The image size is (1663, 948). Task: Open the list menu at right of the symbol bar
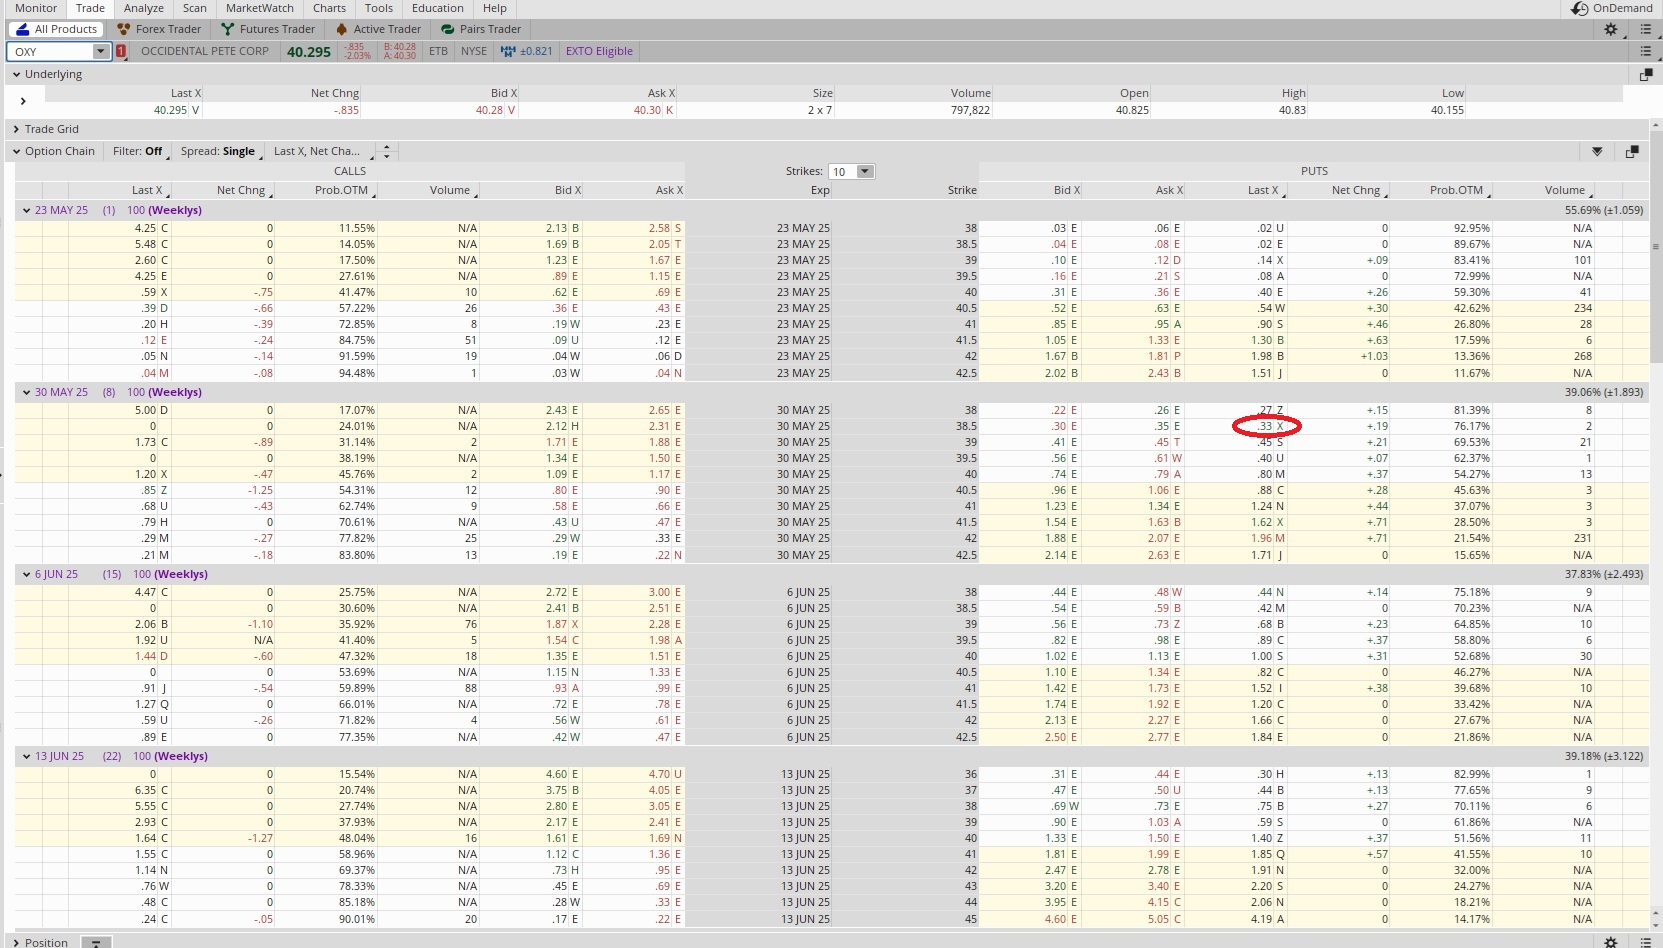click(1645, 51)
